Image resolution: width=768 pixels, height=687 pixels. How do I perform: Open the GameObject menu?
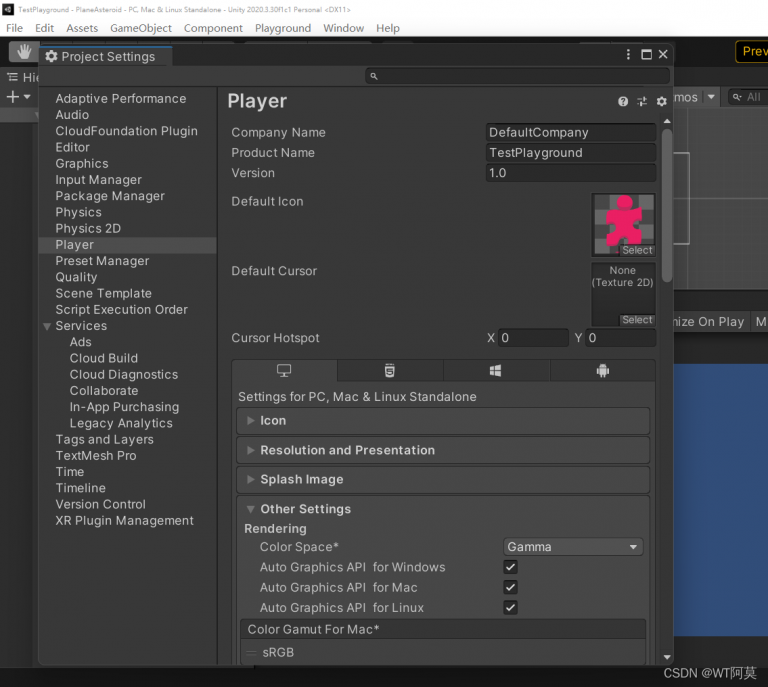(x=140, y=28)
